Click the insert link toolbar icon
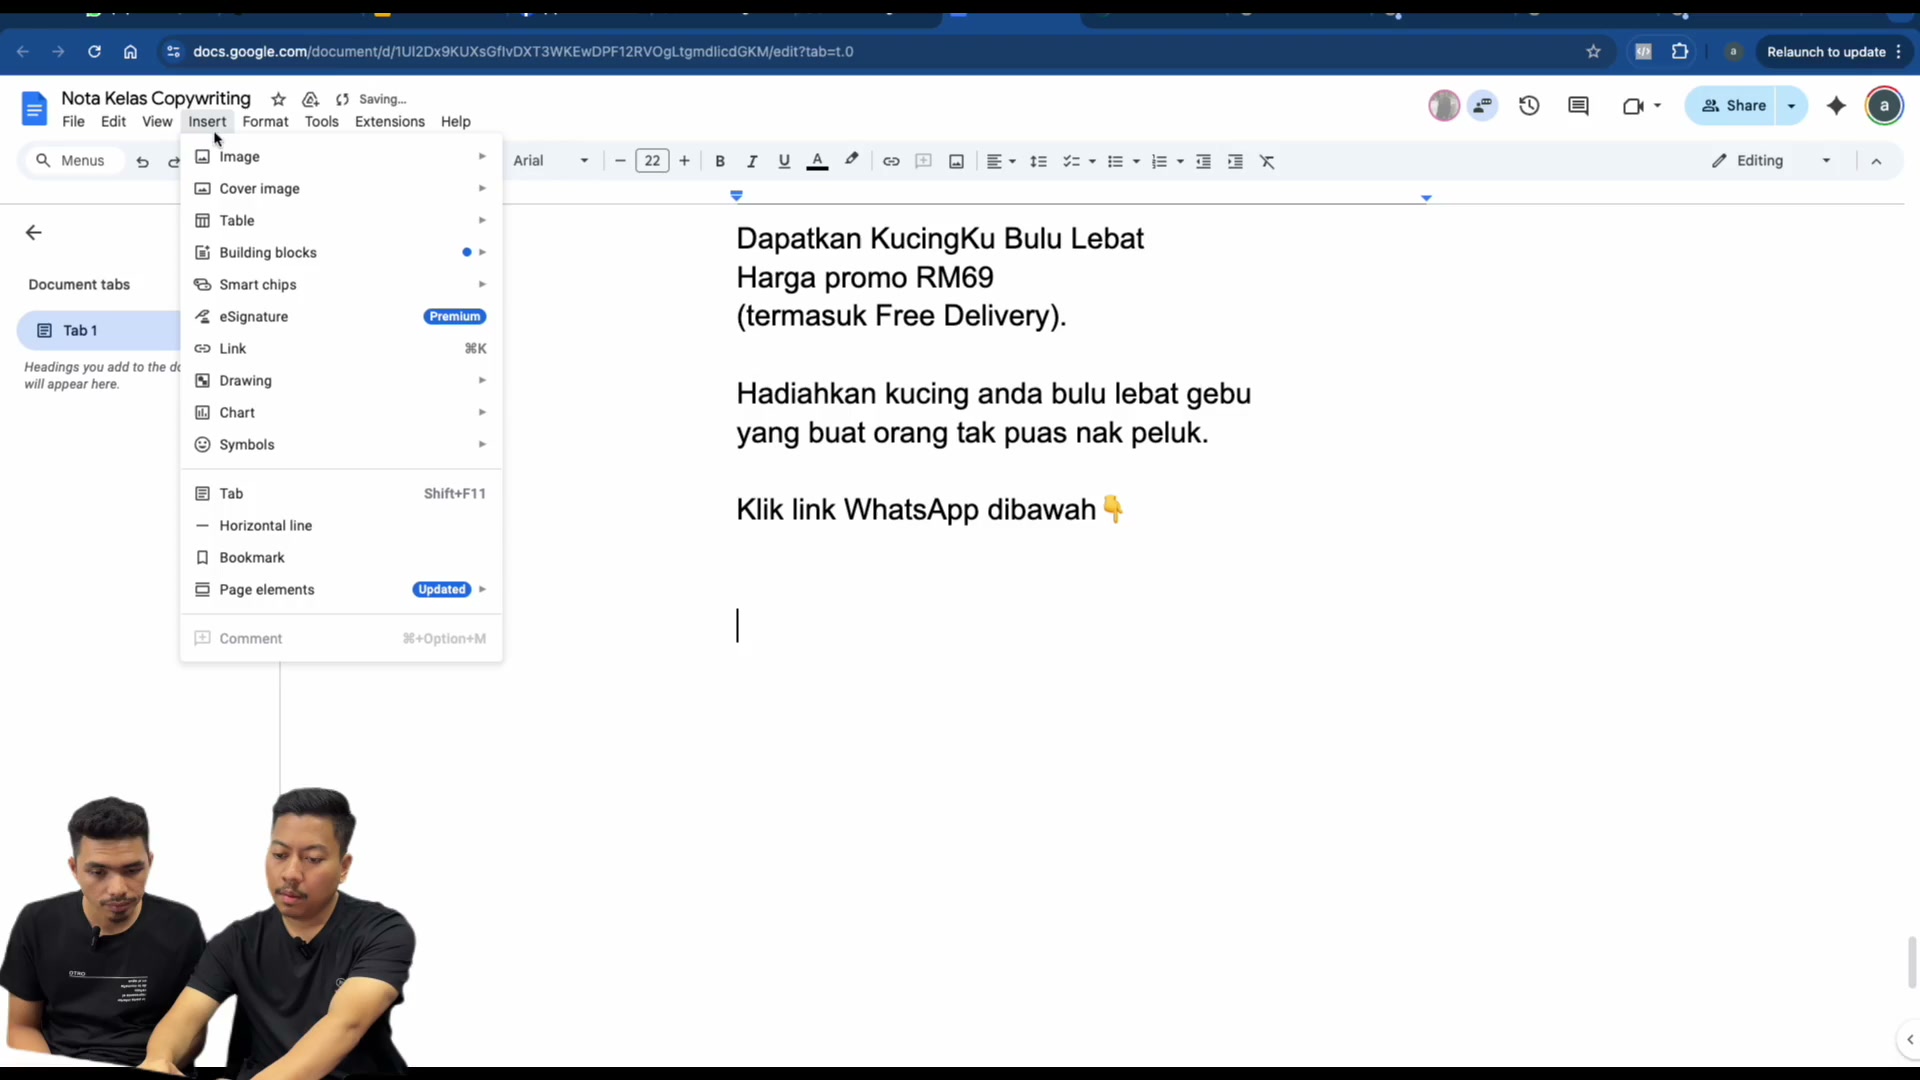This screenshot has width=1920, height=1080. coord(891,161)
